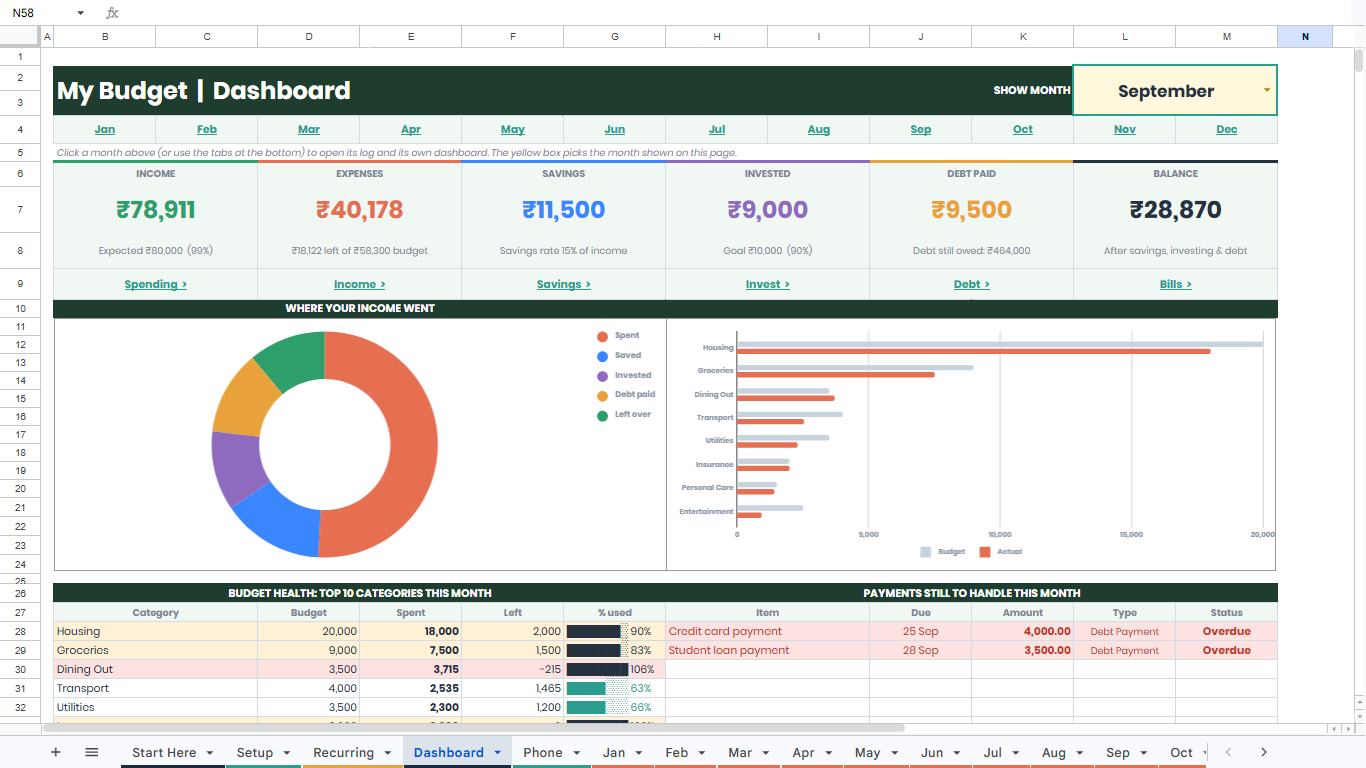The image size is (1366, 768).
Task: Select the Credit card payment item
Action: pos(767,631)
